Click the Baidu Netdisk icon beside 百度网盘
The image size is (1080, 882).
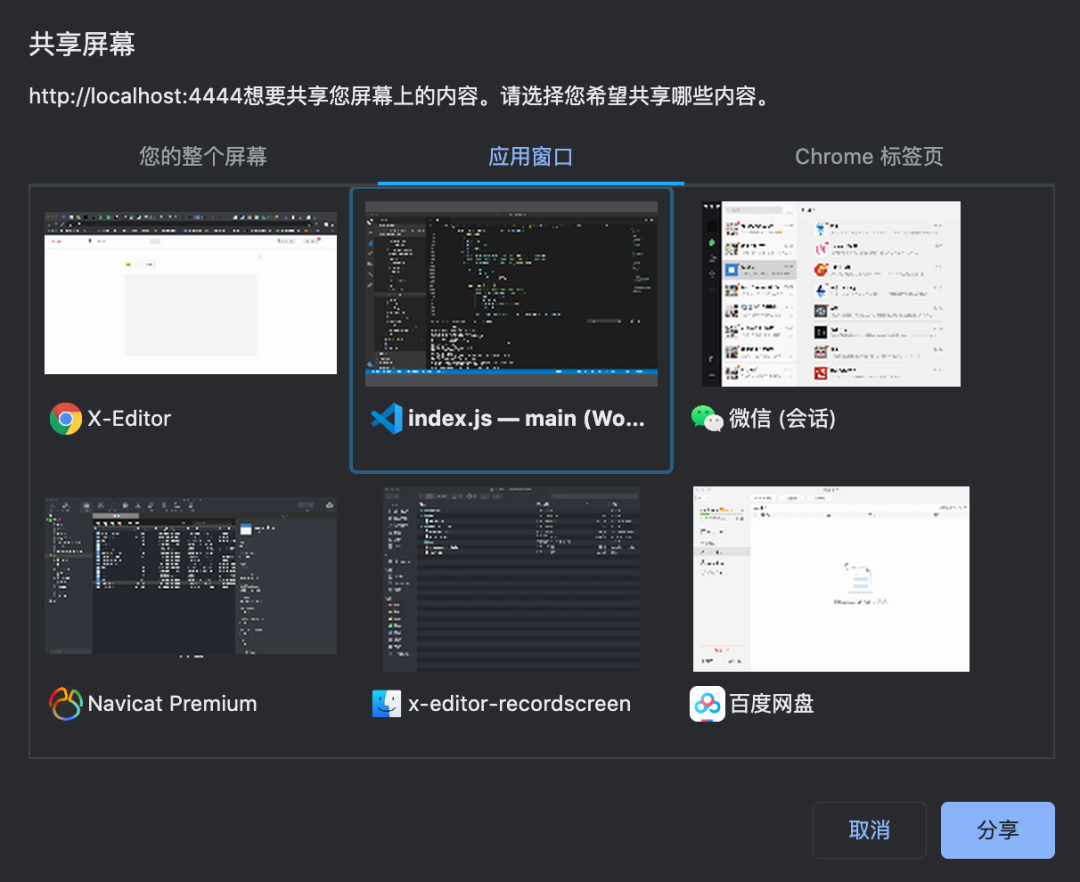(x=707, y=704)
